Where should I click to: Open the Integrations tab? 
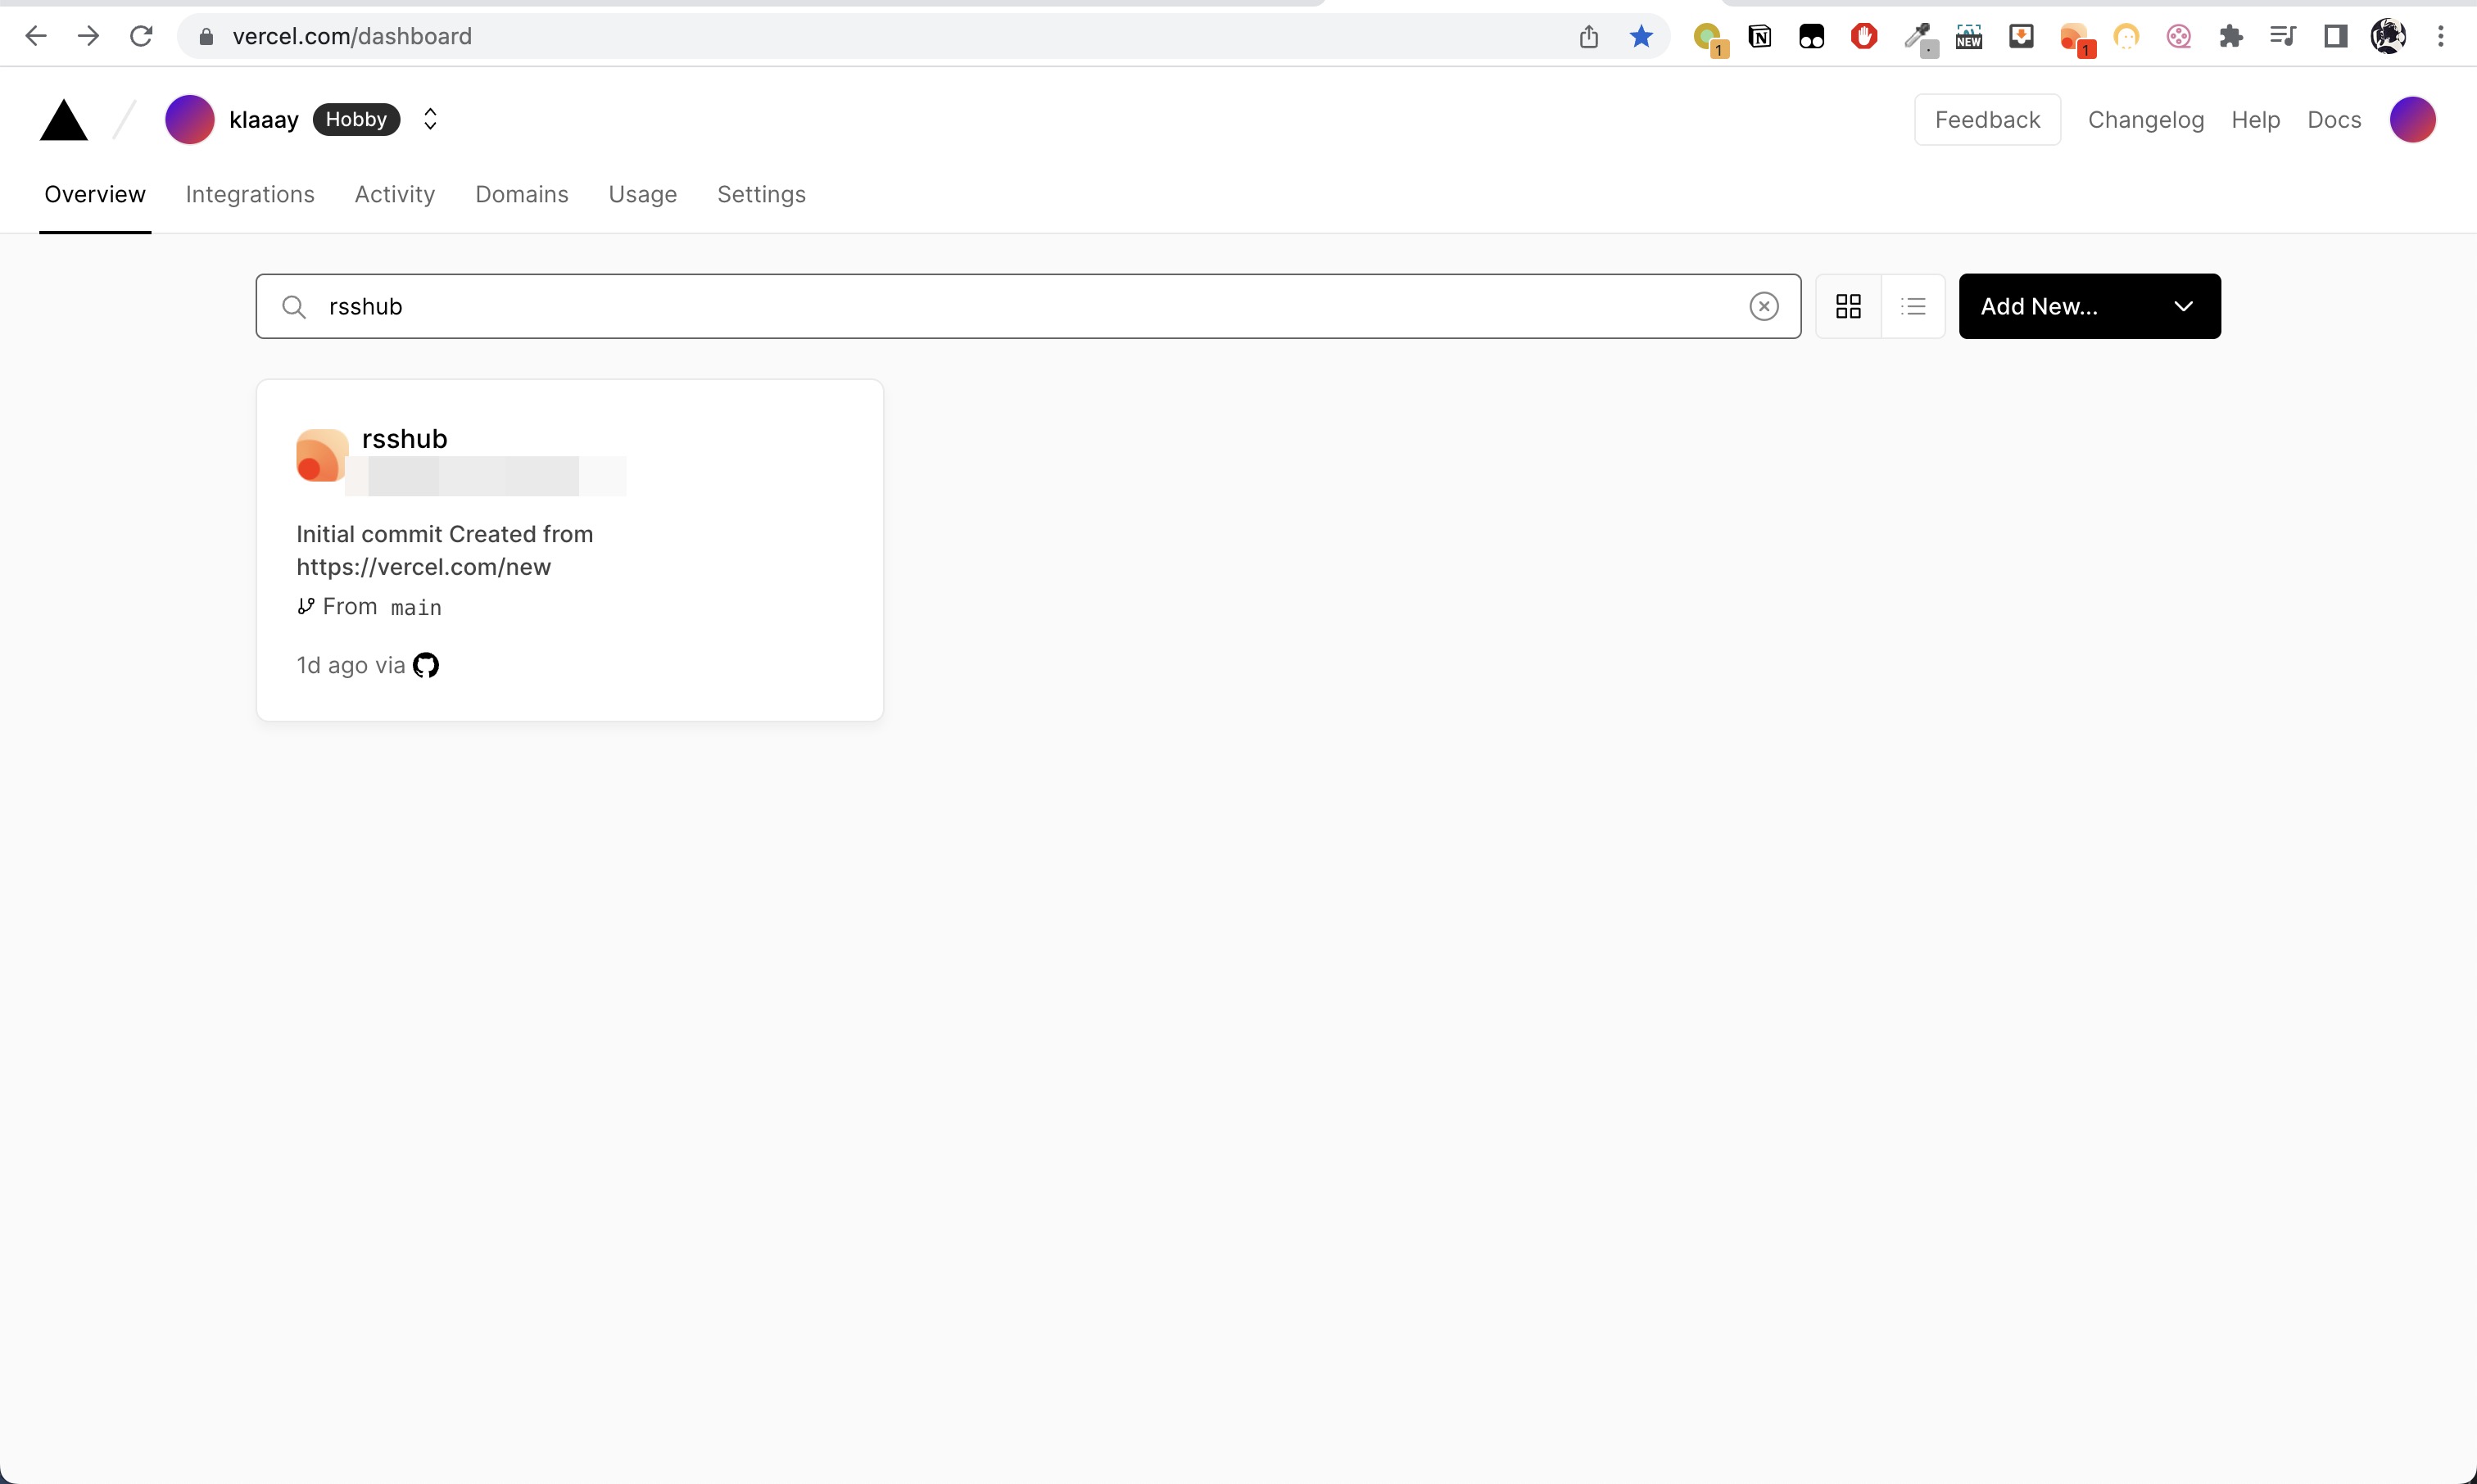[x=250, y=194]
